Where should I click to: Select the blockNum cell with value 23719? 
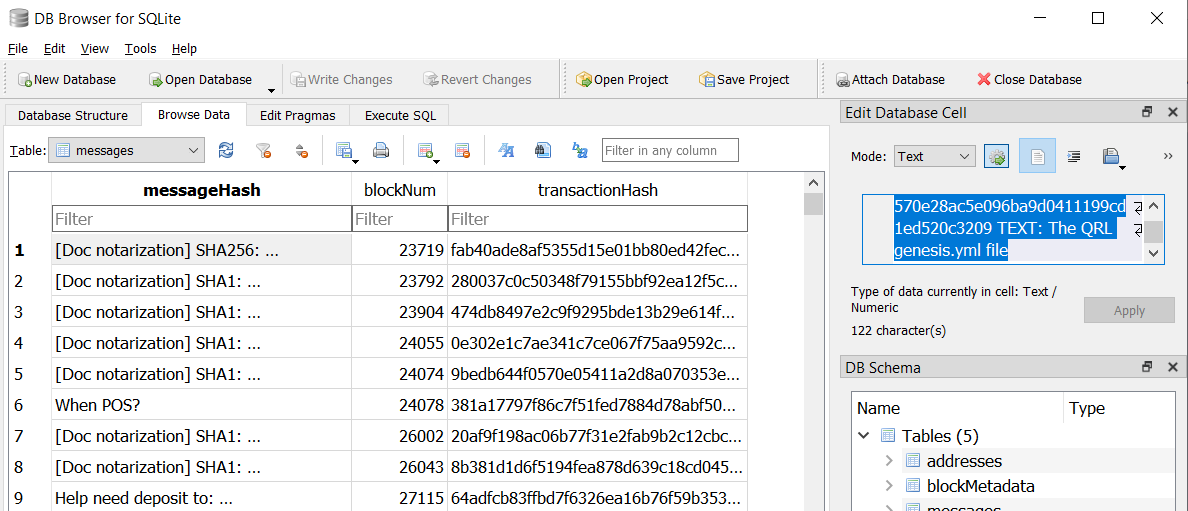pyautogui.click(x=400, y=249)
